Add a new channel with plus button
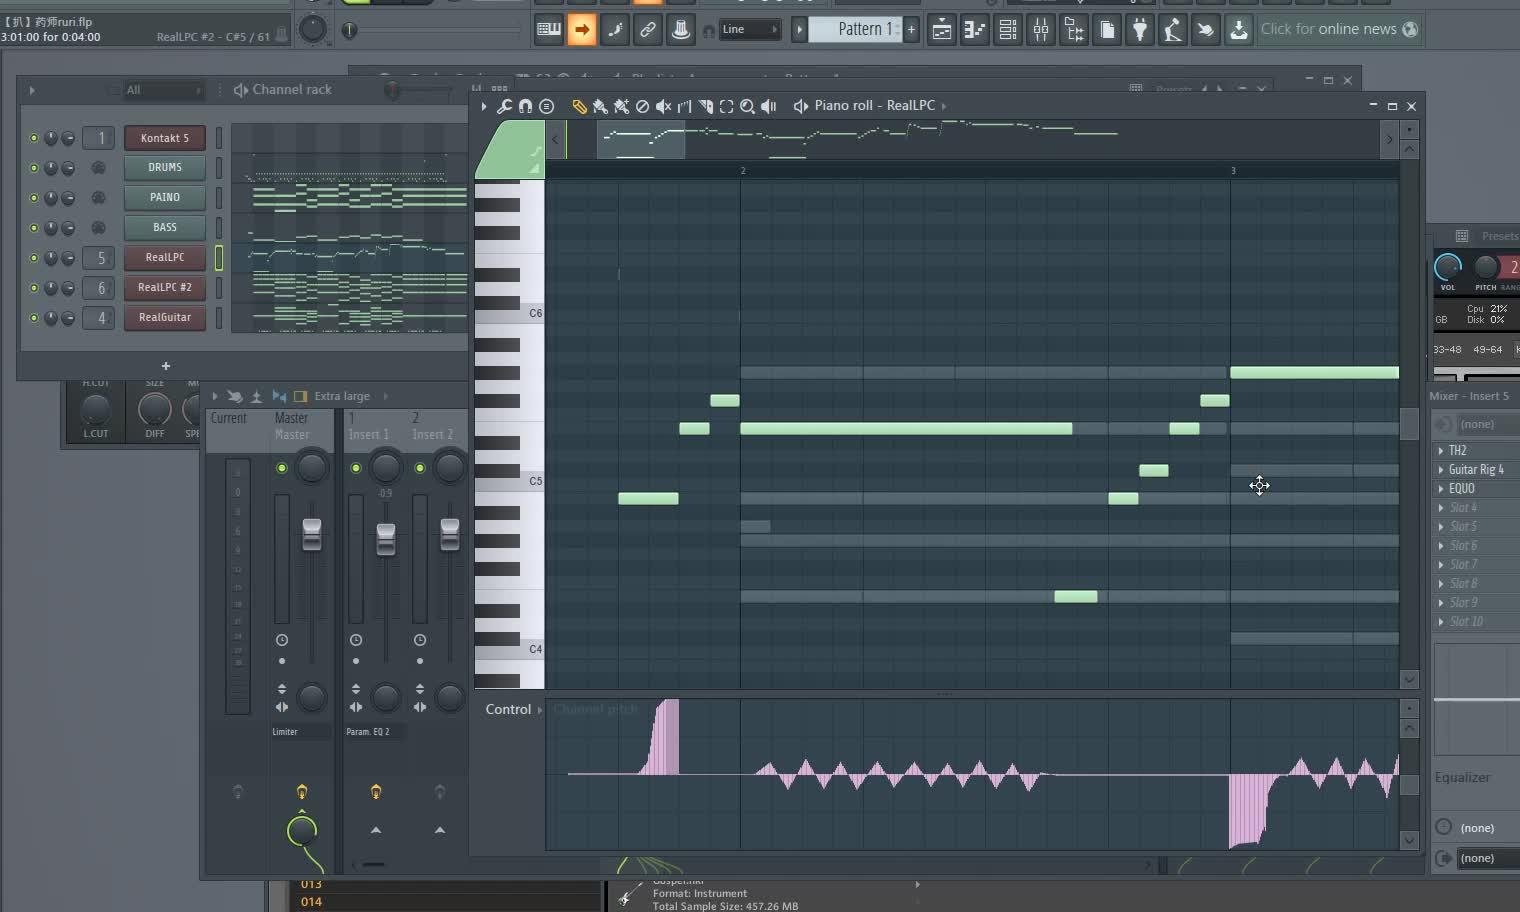Screen dimensions: 1520x912 166,366
